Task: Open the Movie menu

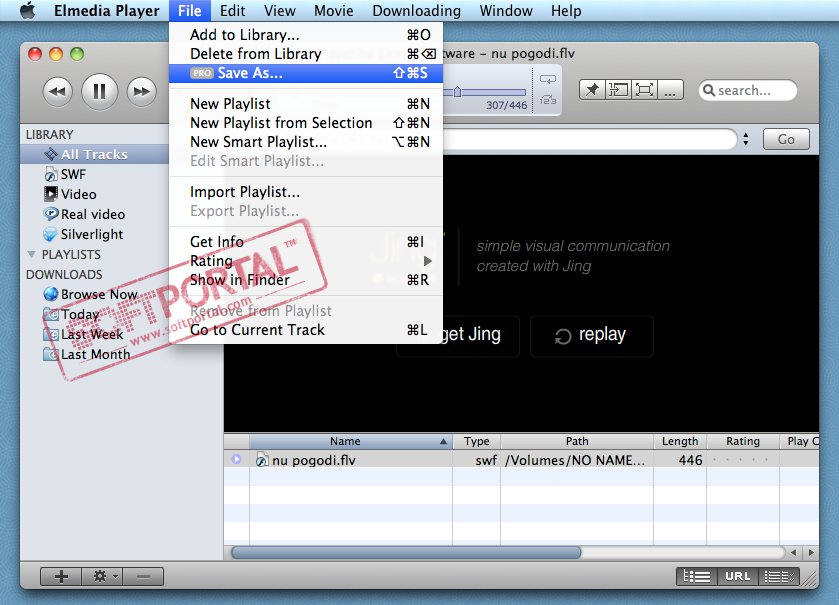Action: [x=333, y=11]
